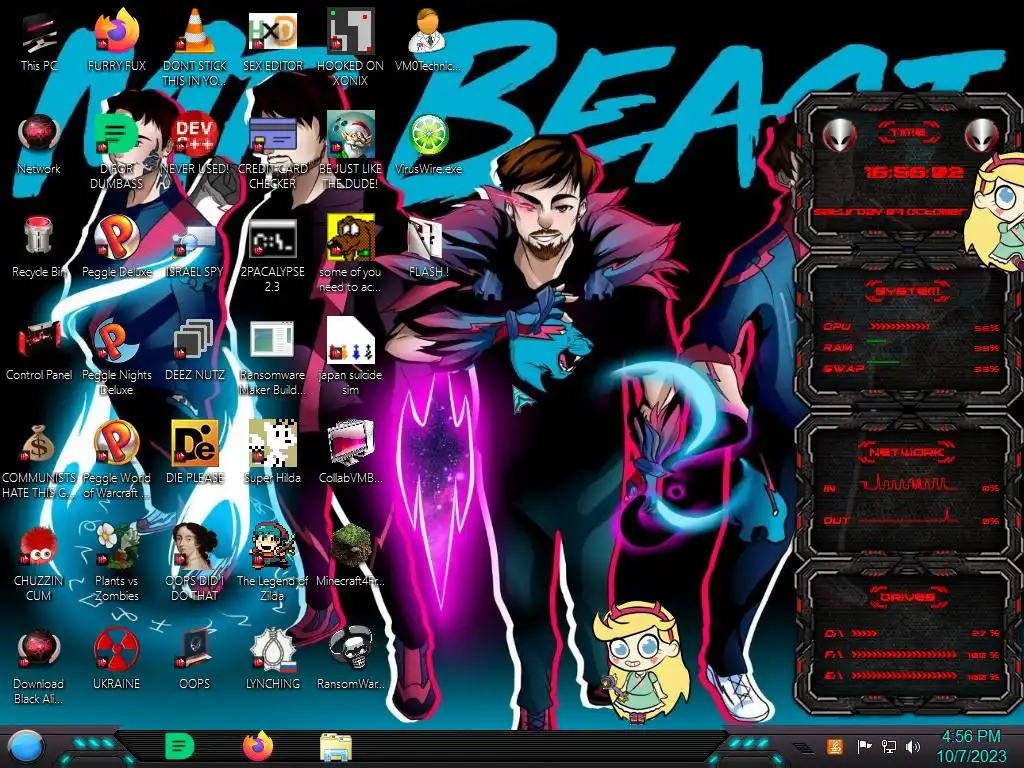Image resolution: width=1024 pixels, height=768 pixels.
Task: Open the LYNCHING desktop icon
Action: click(x=272, y=649)
